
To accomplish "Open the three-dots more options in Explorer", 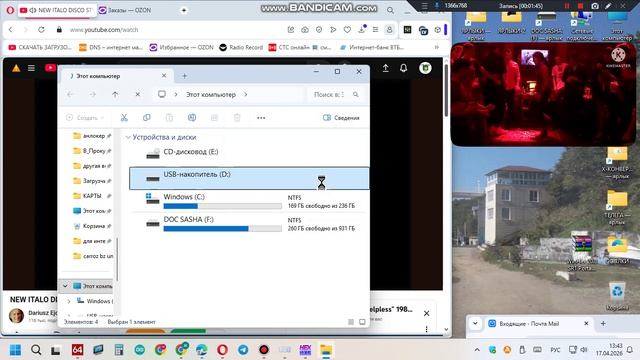I will 261,118.
